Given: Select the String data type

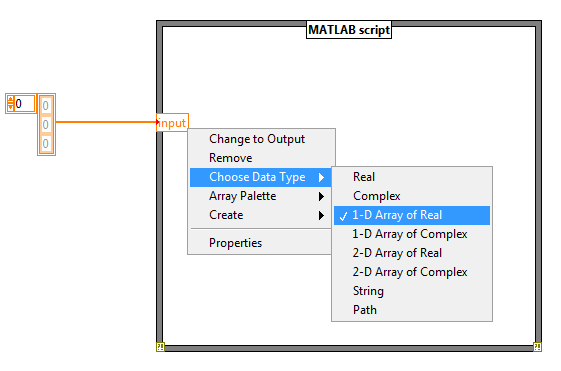Looking at the screenshot, I should (412, 291).
